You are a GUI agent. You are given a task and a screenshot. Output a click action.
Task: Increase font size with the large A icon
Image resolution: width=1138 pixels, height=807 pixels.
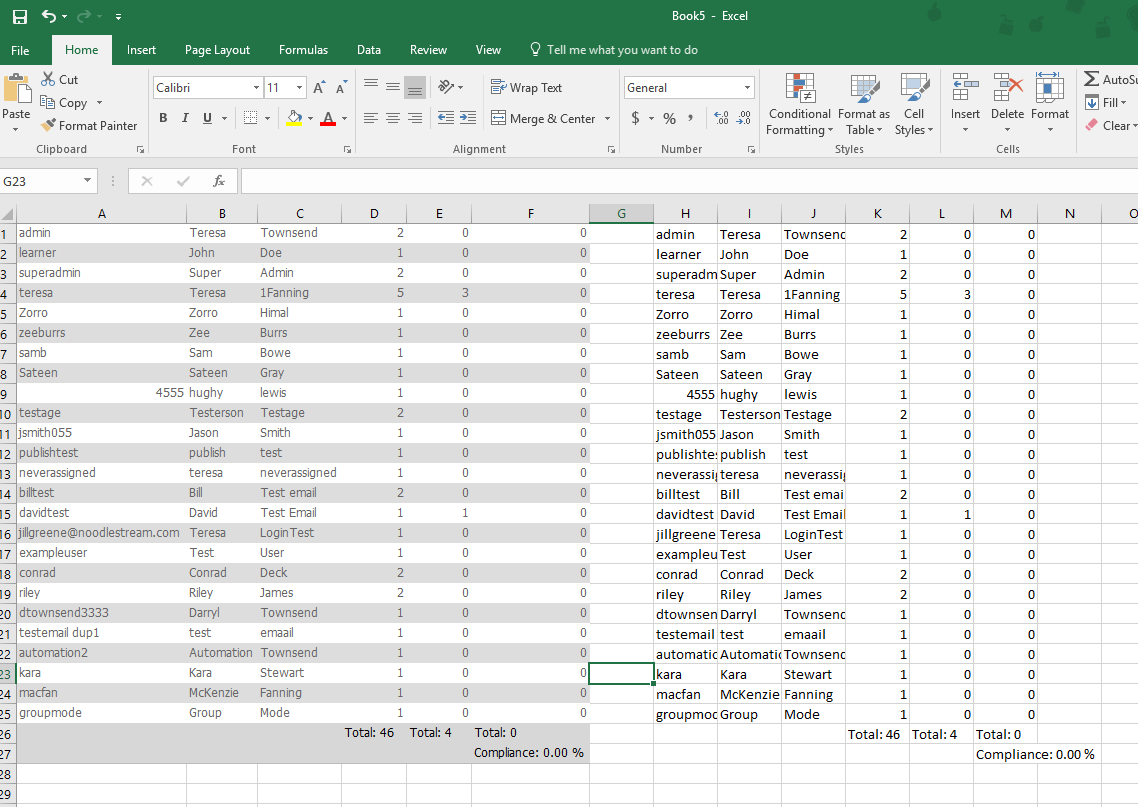[x=319, y=88]
